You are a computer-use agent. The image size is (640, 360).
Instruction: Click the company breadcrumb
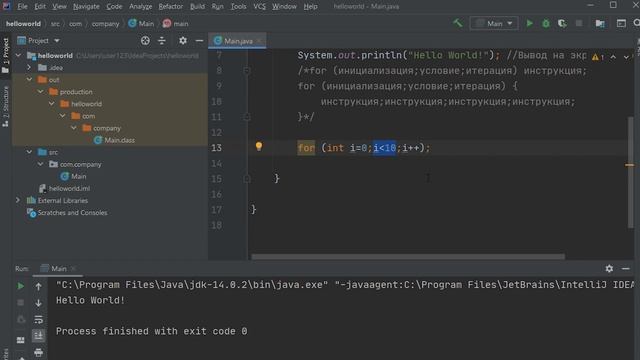(x=105, y=24)
